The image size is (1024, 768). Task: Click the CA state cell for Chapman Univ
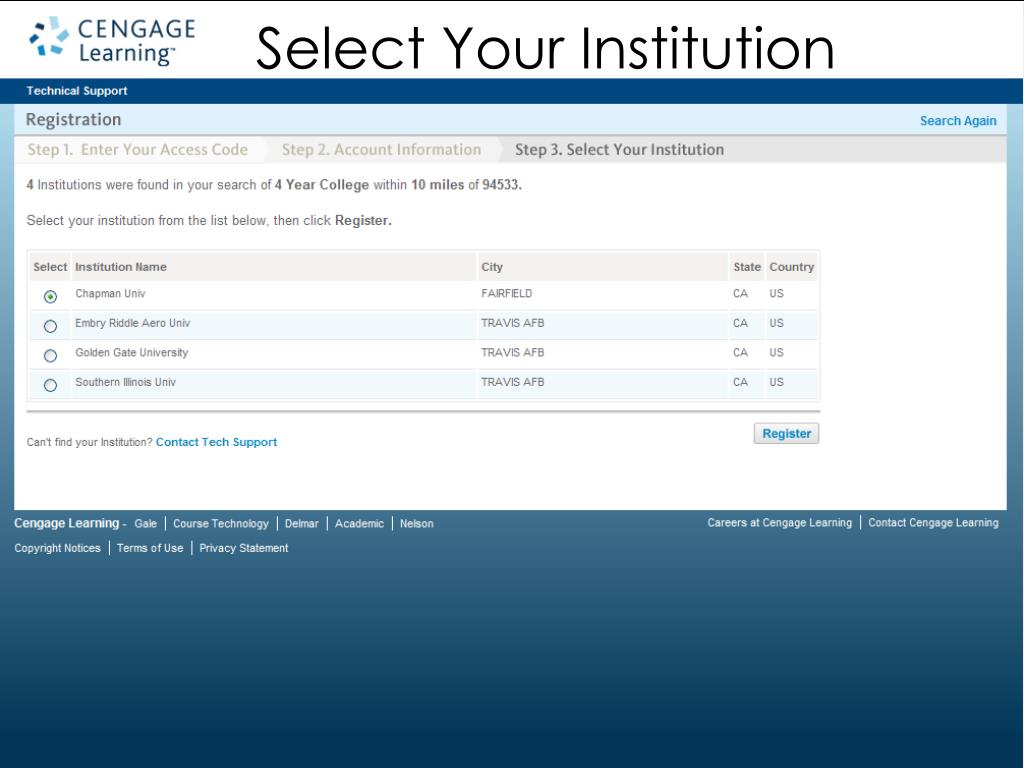740,294
